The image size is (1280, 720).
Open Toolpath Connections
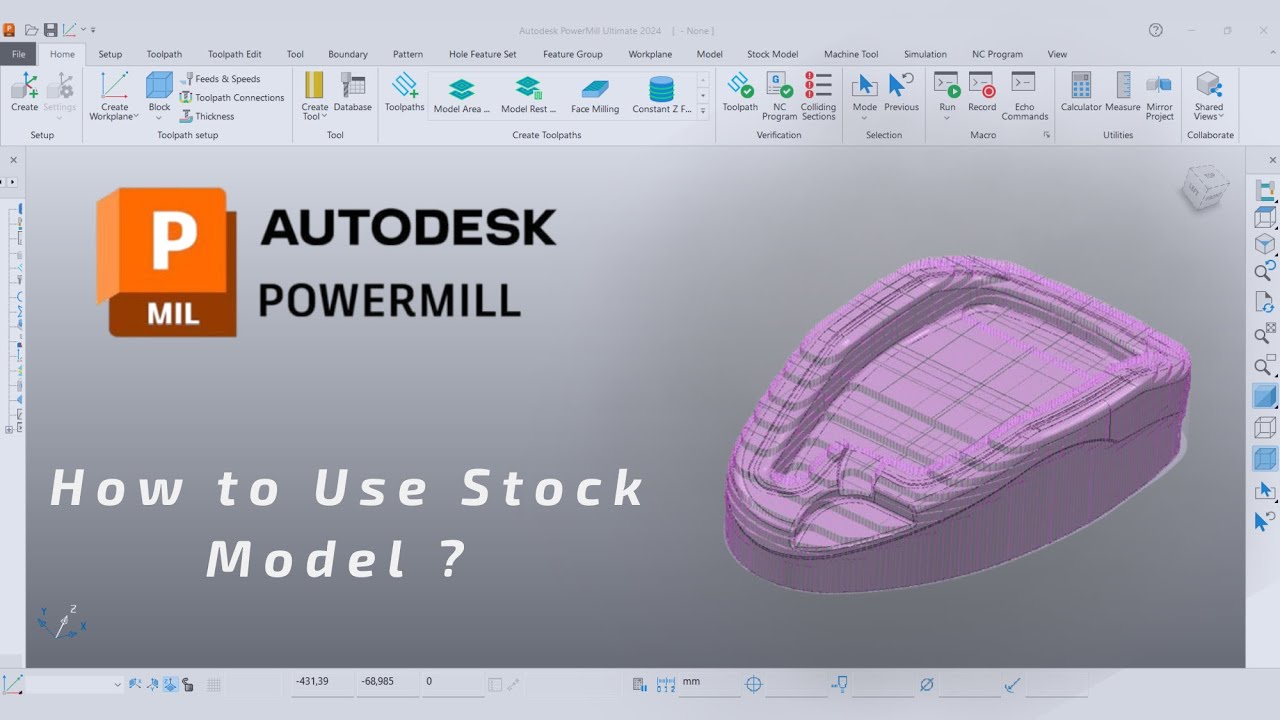[232, 98]
